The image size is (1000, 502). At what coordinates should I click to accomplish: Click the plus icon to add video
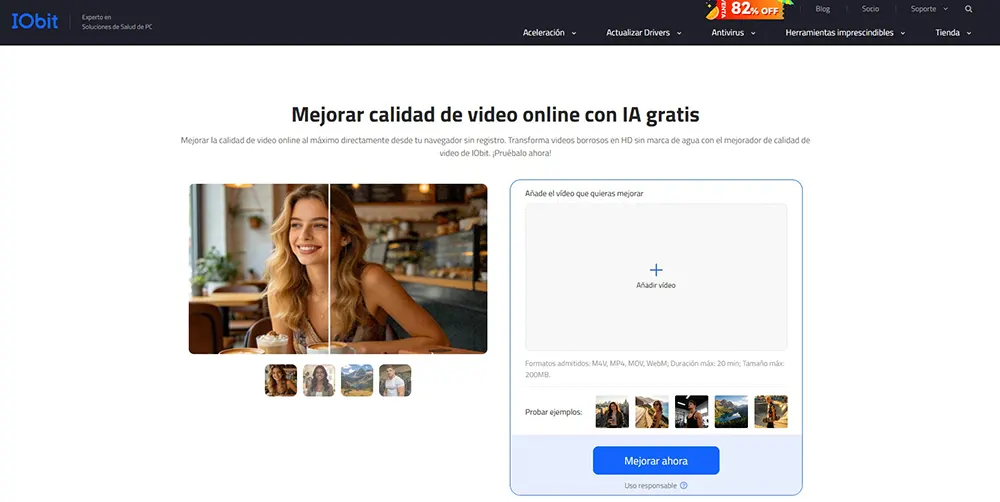(x=656, y=270)
